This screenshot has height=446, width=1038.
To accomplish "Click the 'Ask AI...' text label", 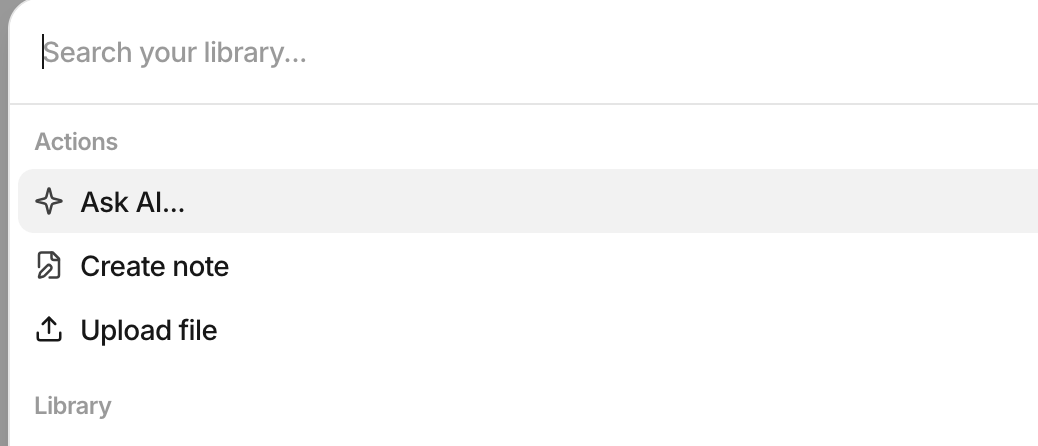I will [132, 202].
